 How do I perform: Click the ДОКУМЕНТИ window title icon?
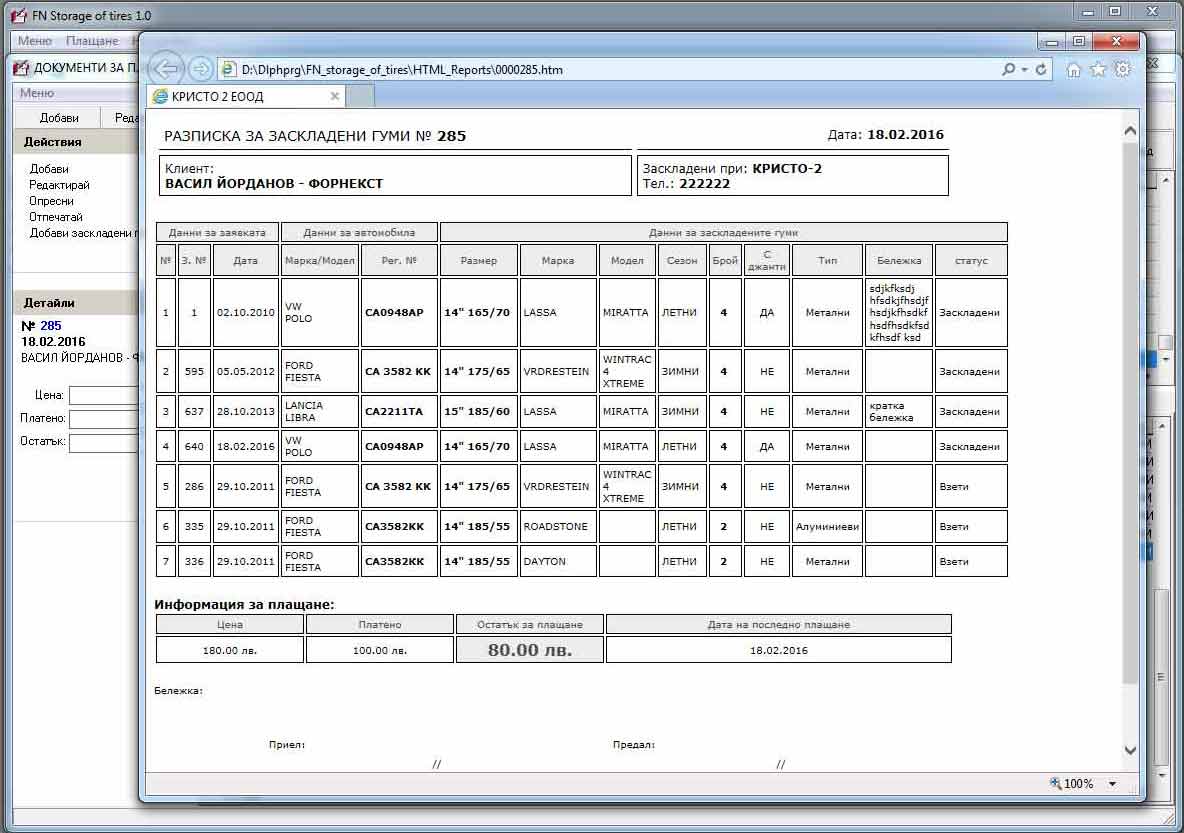point(21,68)
